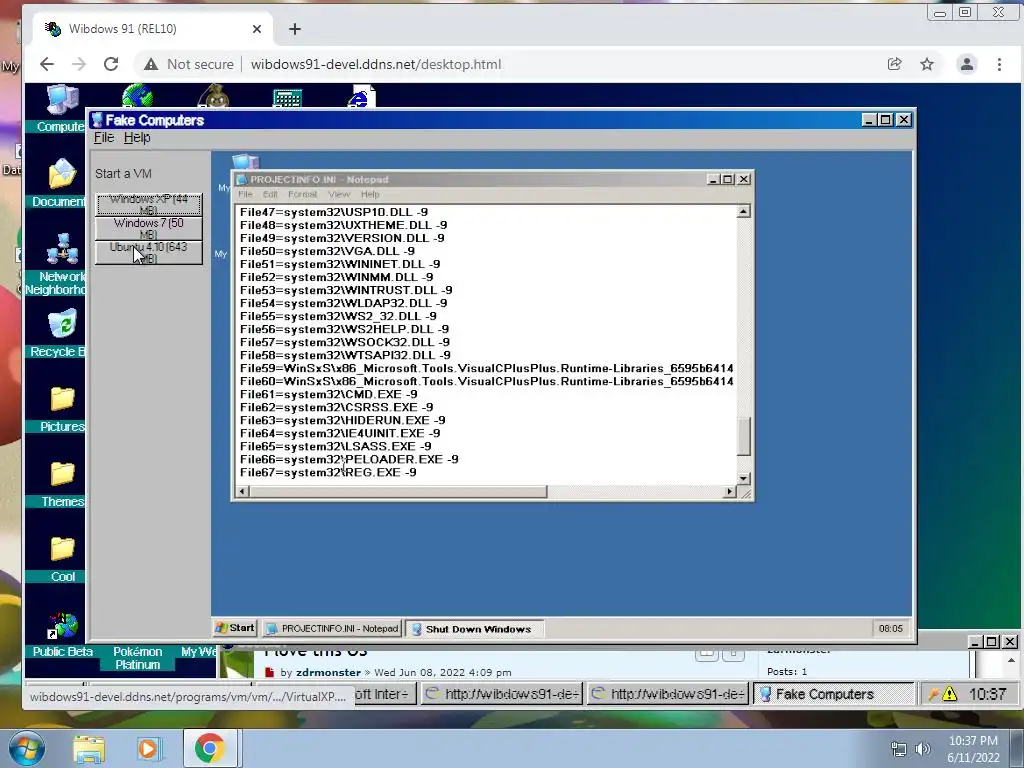This screenshot has width=1024, height=768.
Task: Click the Notepad title bar icon
Action: pyautogui.click(x=242, y=180)
